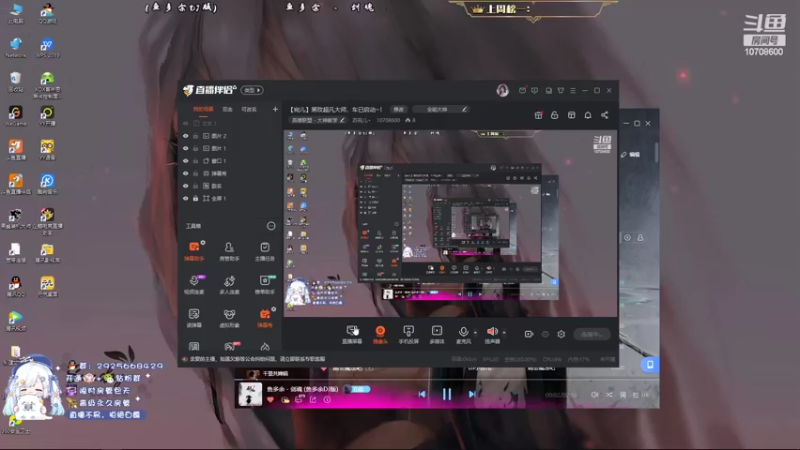Add a 多媒体 media source
Screen dimensions: 800x450
point(437,334)
